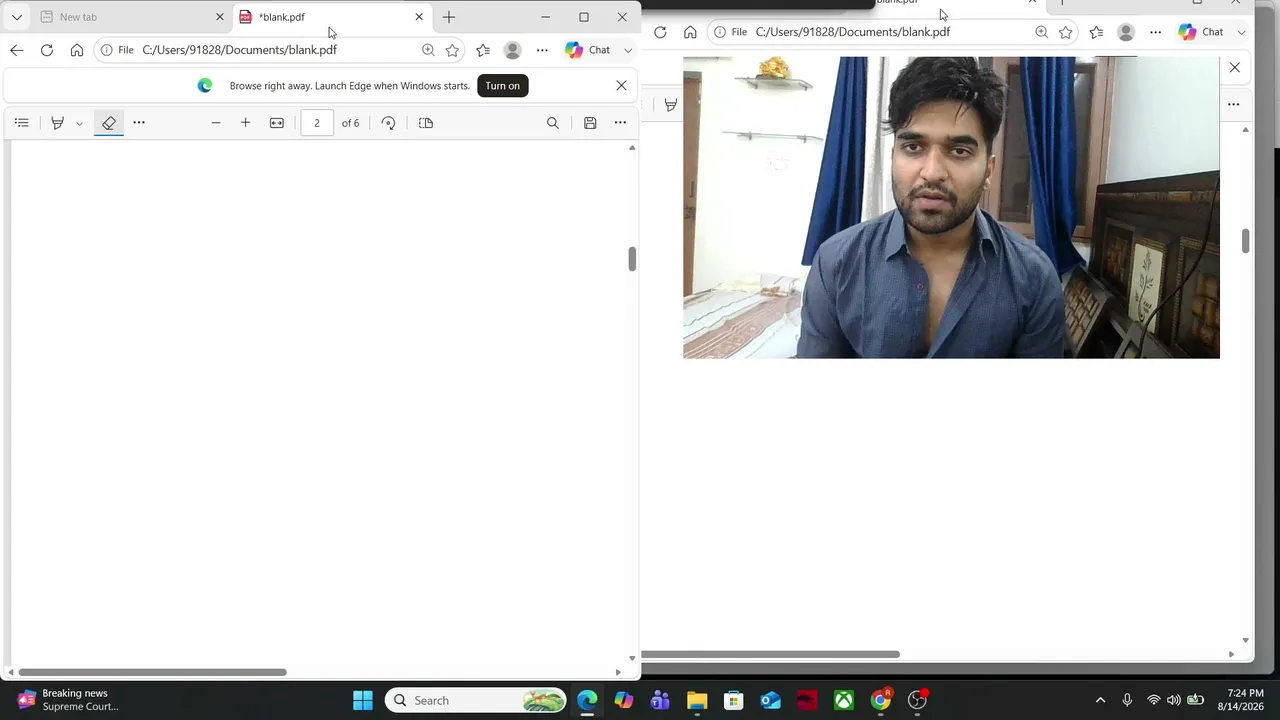This screenshot has height=720, width=1280.
Task: Click the page number field showing 2
Action: 317,123
